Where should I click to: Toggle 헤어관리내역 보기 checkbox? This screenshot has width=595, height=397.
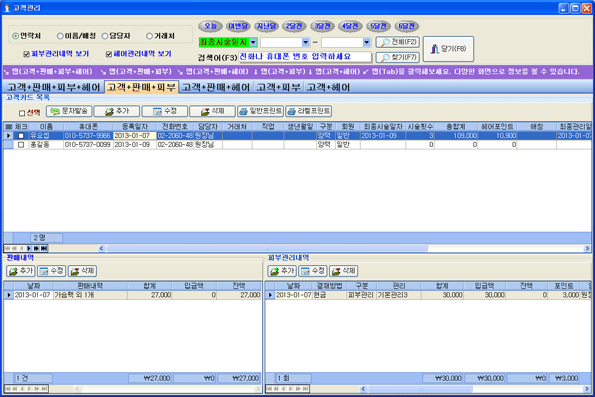109,54
